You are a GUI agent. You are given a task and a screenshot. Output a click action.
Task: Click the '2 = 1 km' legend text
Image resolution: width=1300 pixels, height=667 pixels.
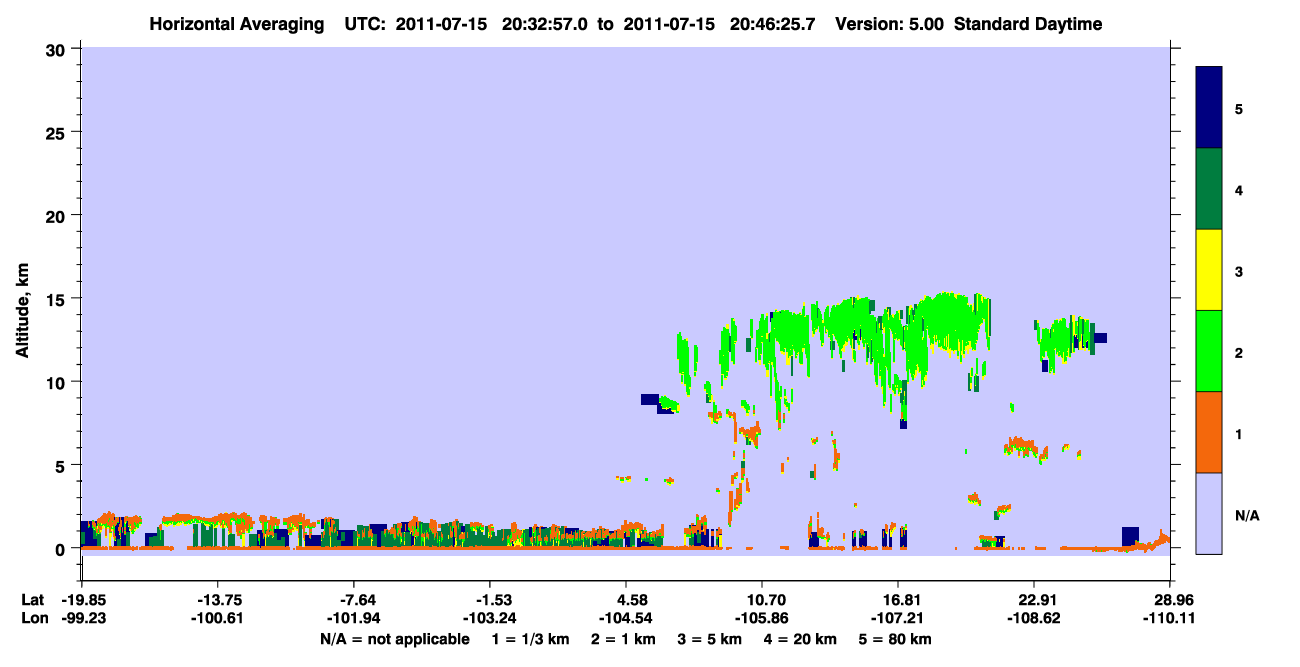point(622,639)
